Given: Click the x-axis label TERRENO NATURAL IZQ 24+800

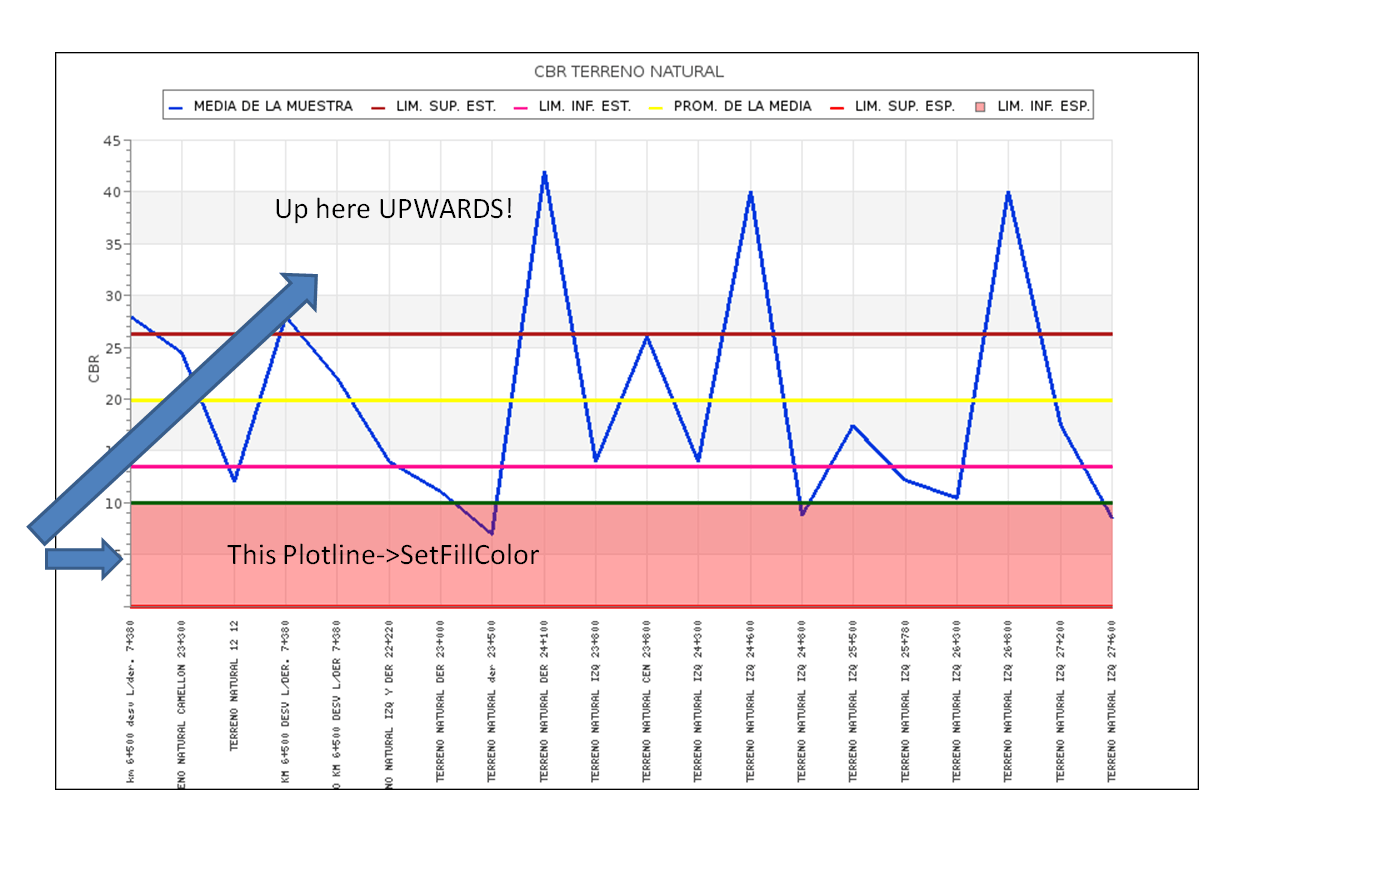Looking at the screenshot, I should tap(802, 701).
